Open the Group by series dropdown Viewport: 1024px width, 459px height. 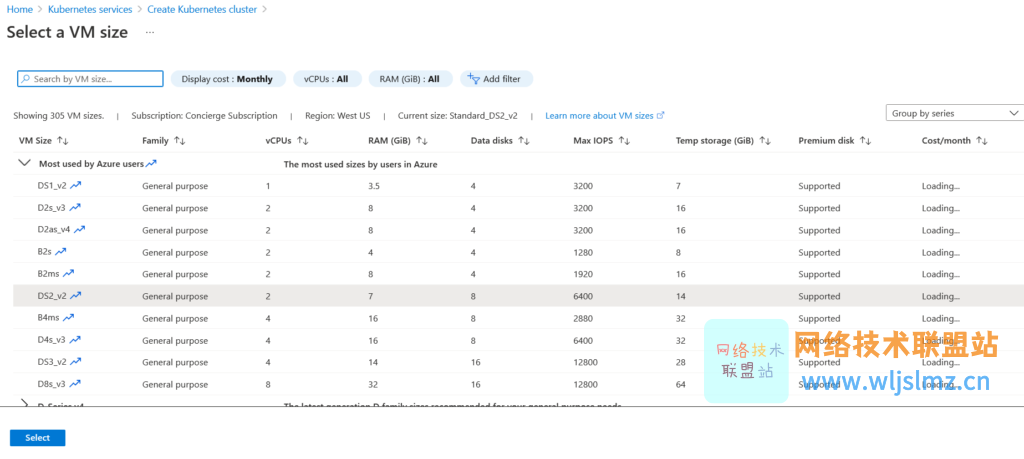click(955, 113)
